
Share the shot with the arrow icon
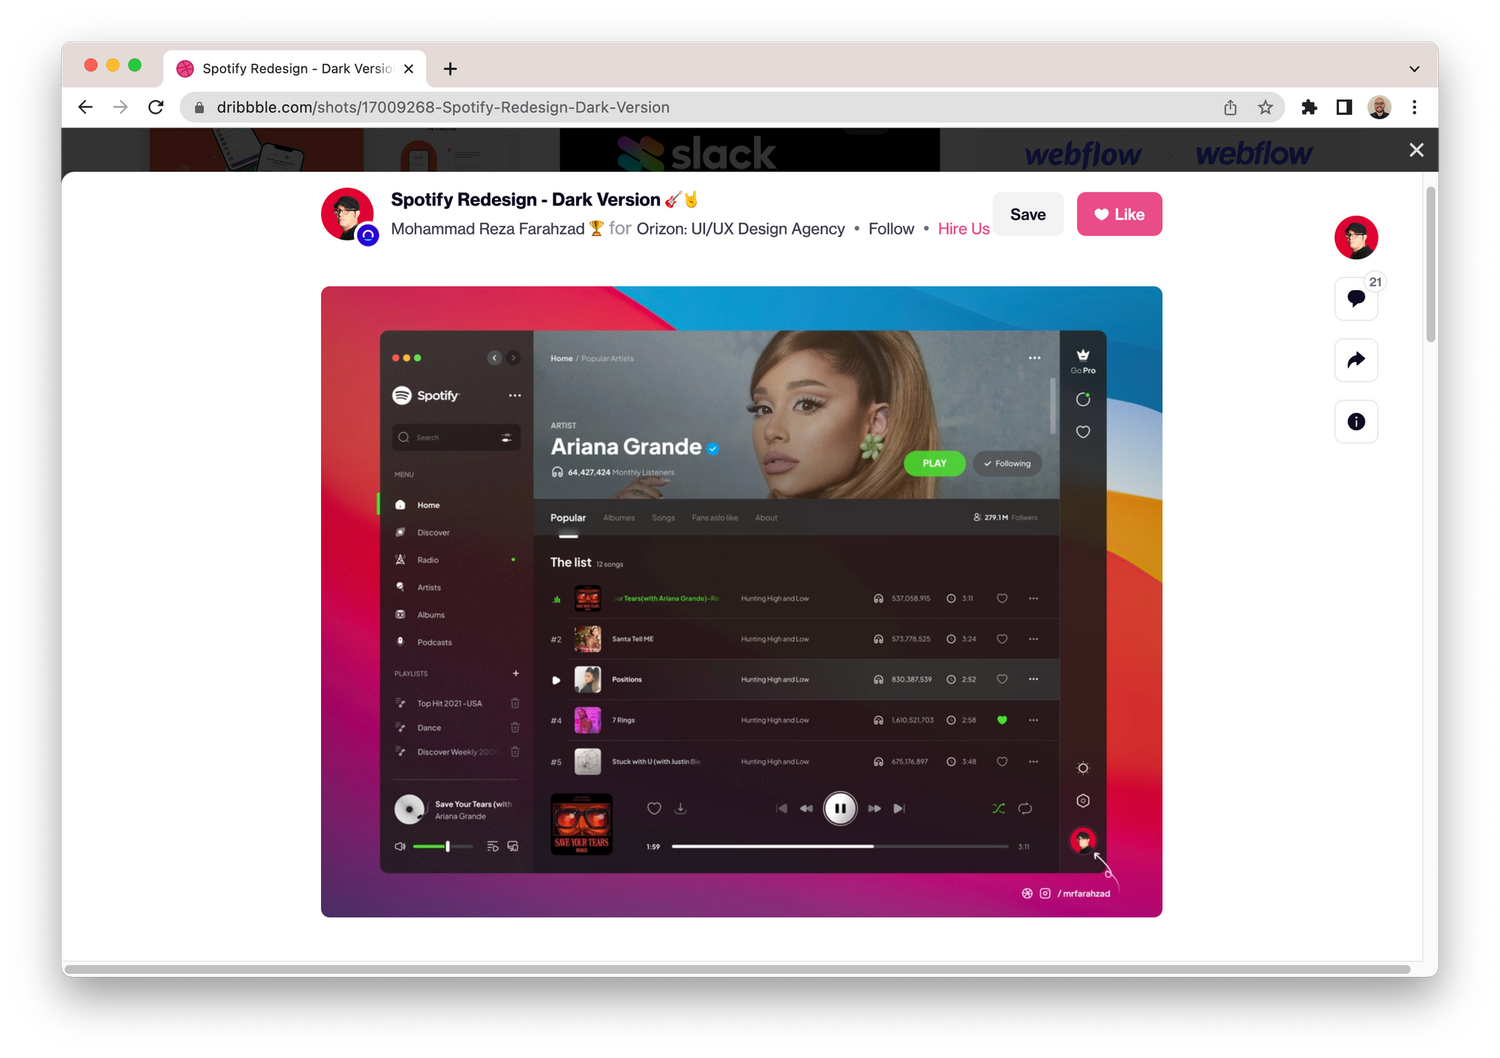click(x=1356, y=360)
